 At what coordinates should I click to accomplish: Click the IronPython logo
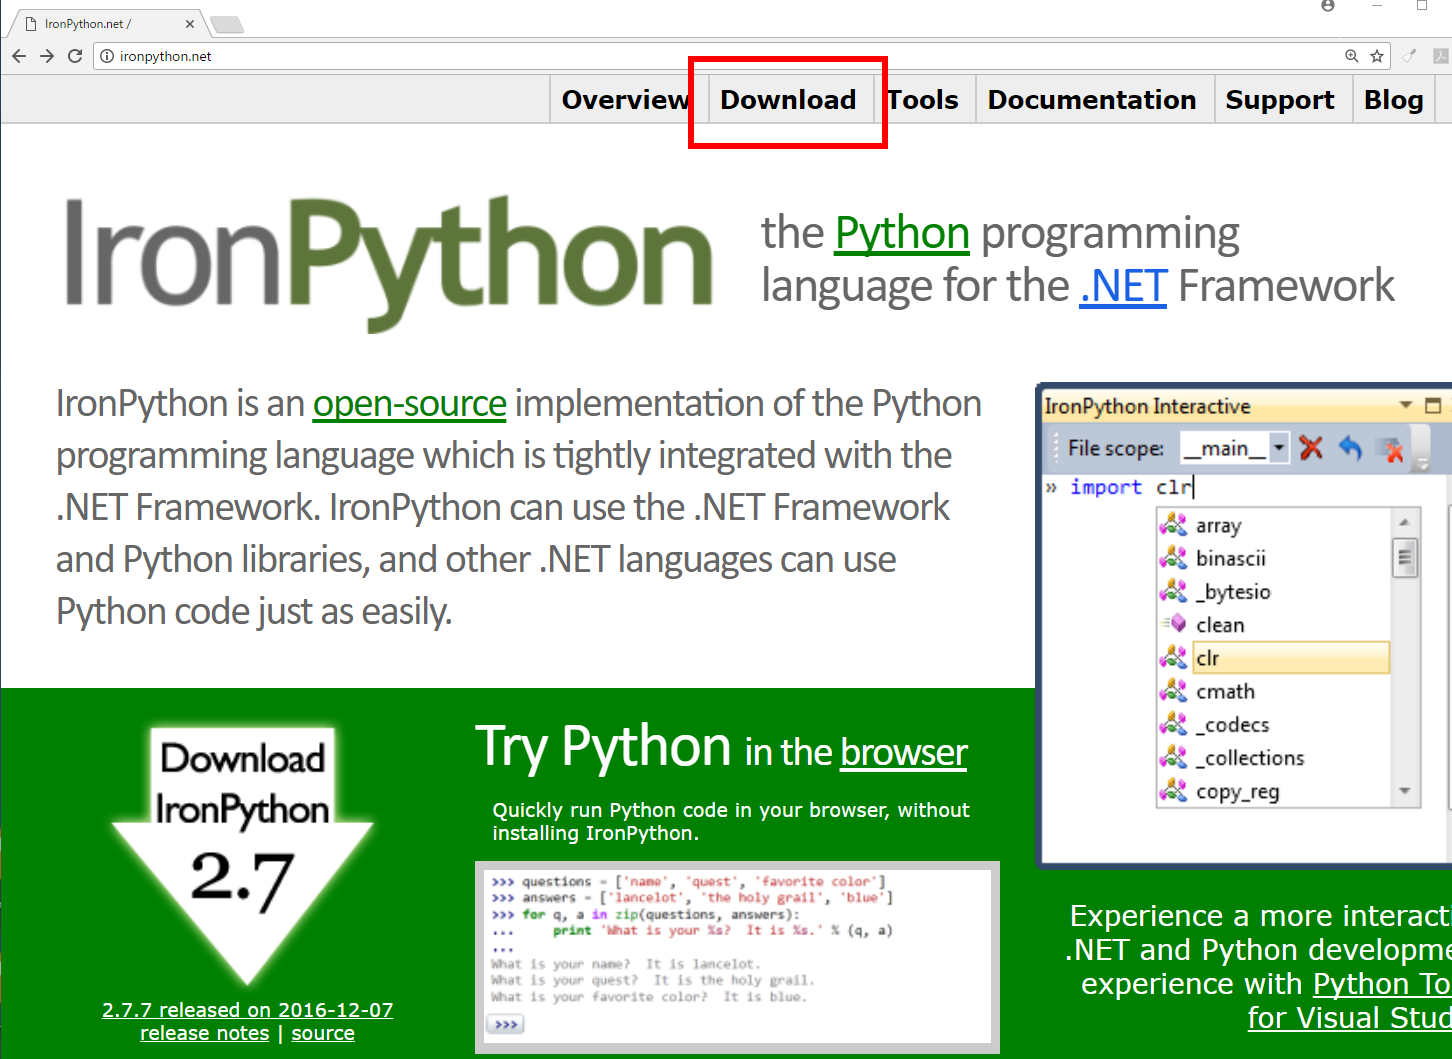coord(389,262)
